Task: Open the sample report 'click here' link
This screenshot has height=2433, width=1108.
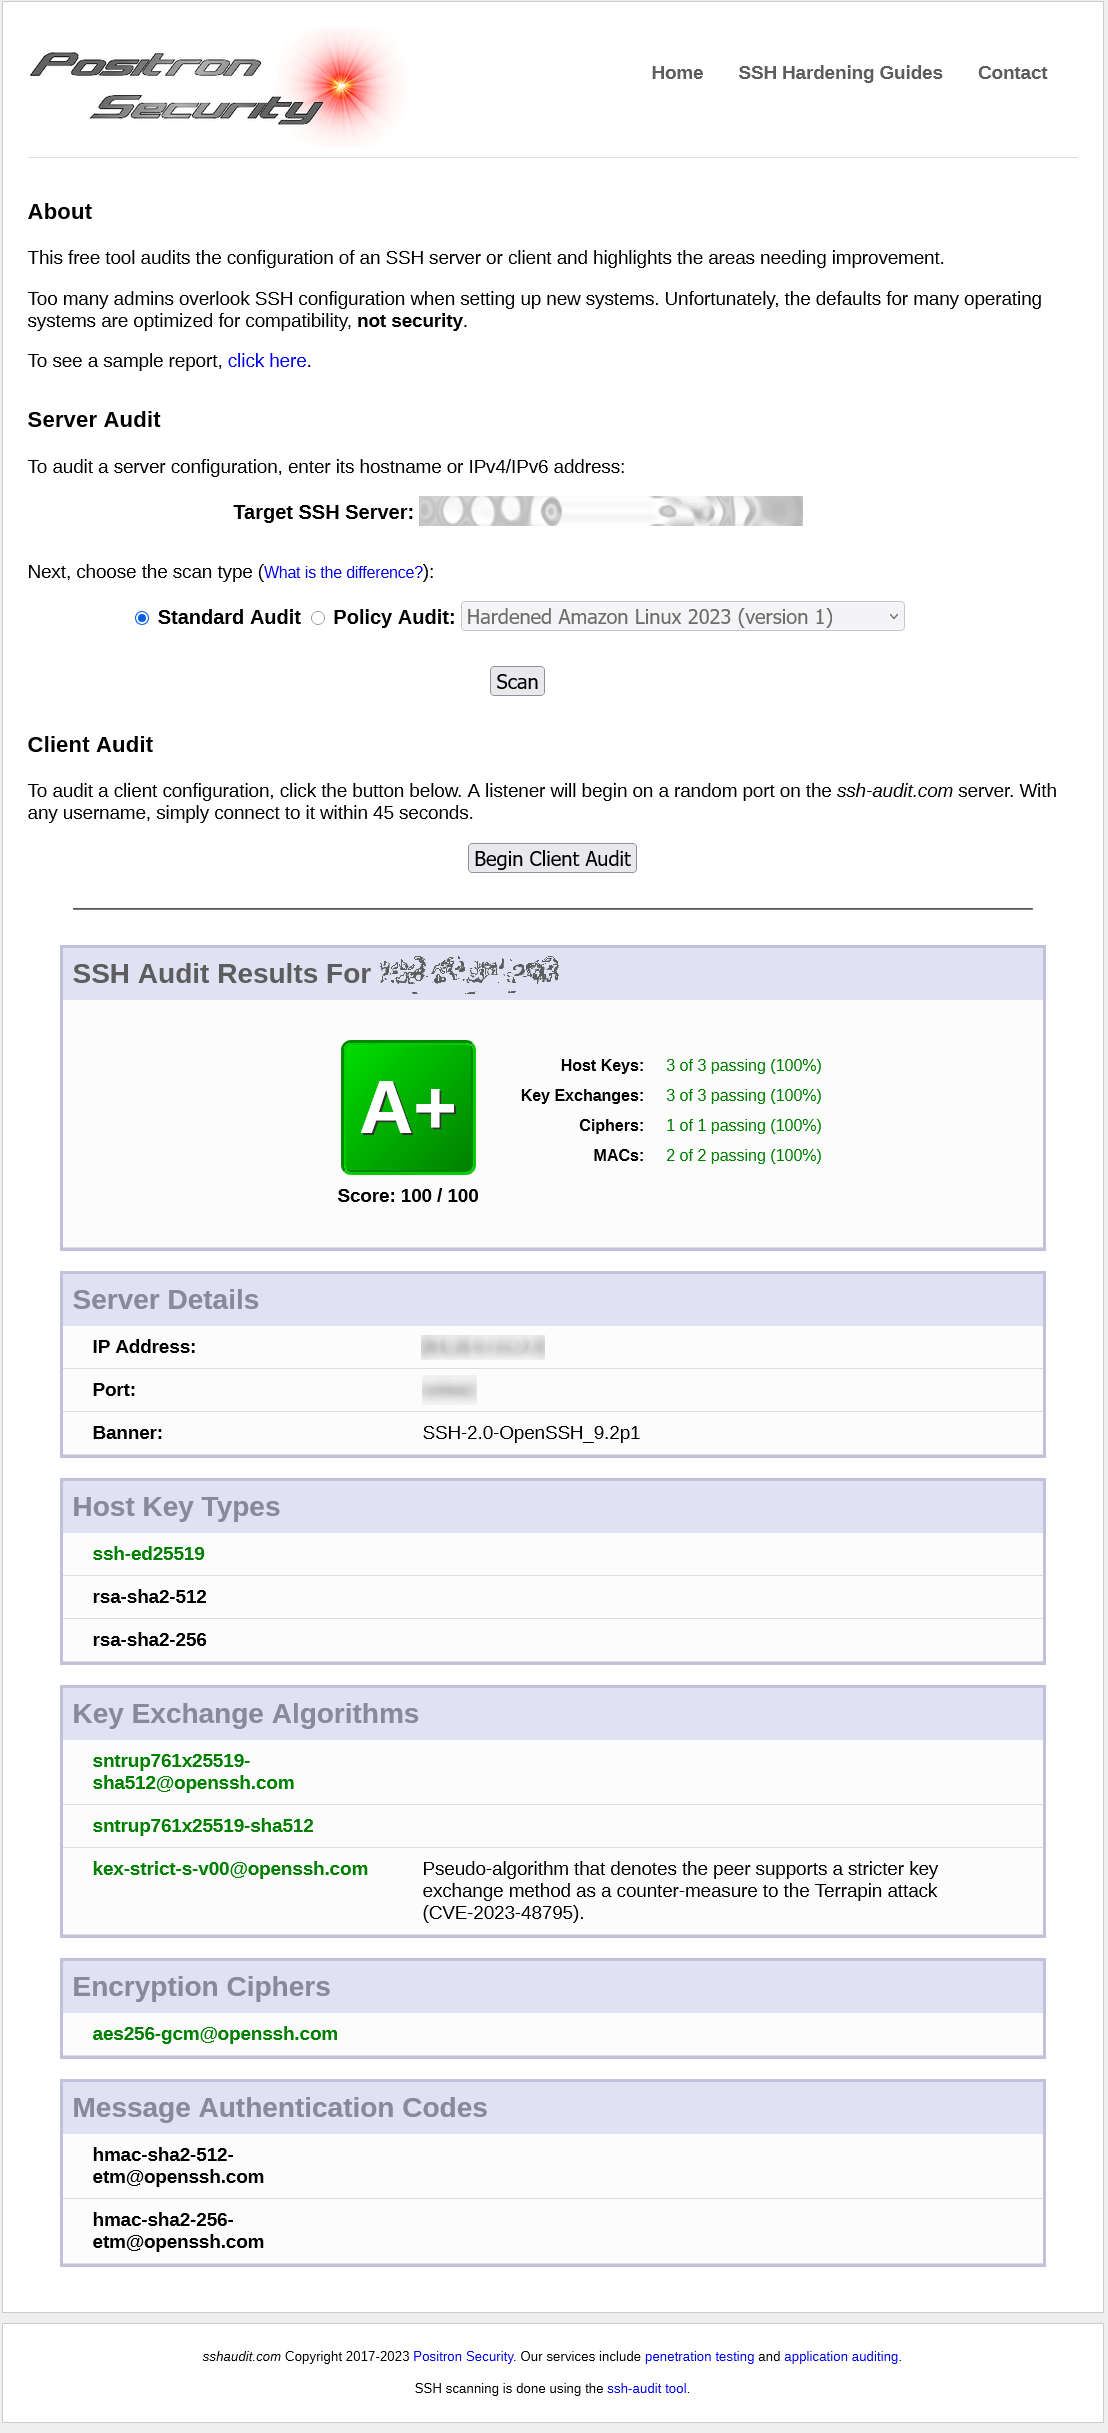Action: [267, 361]
